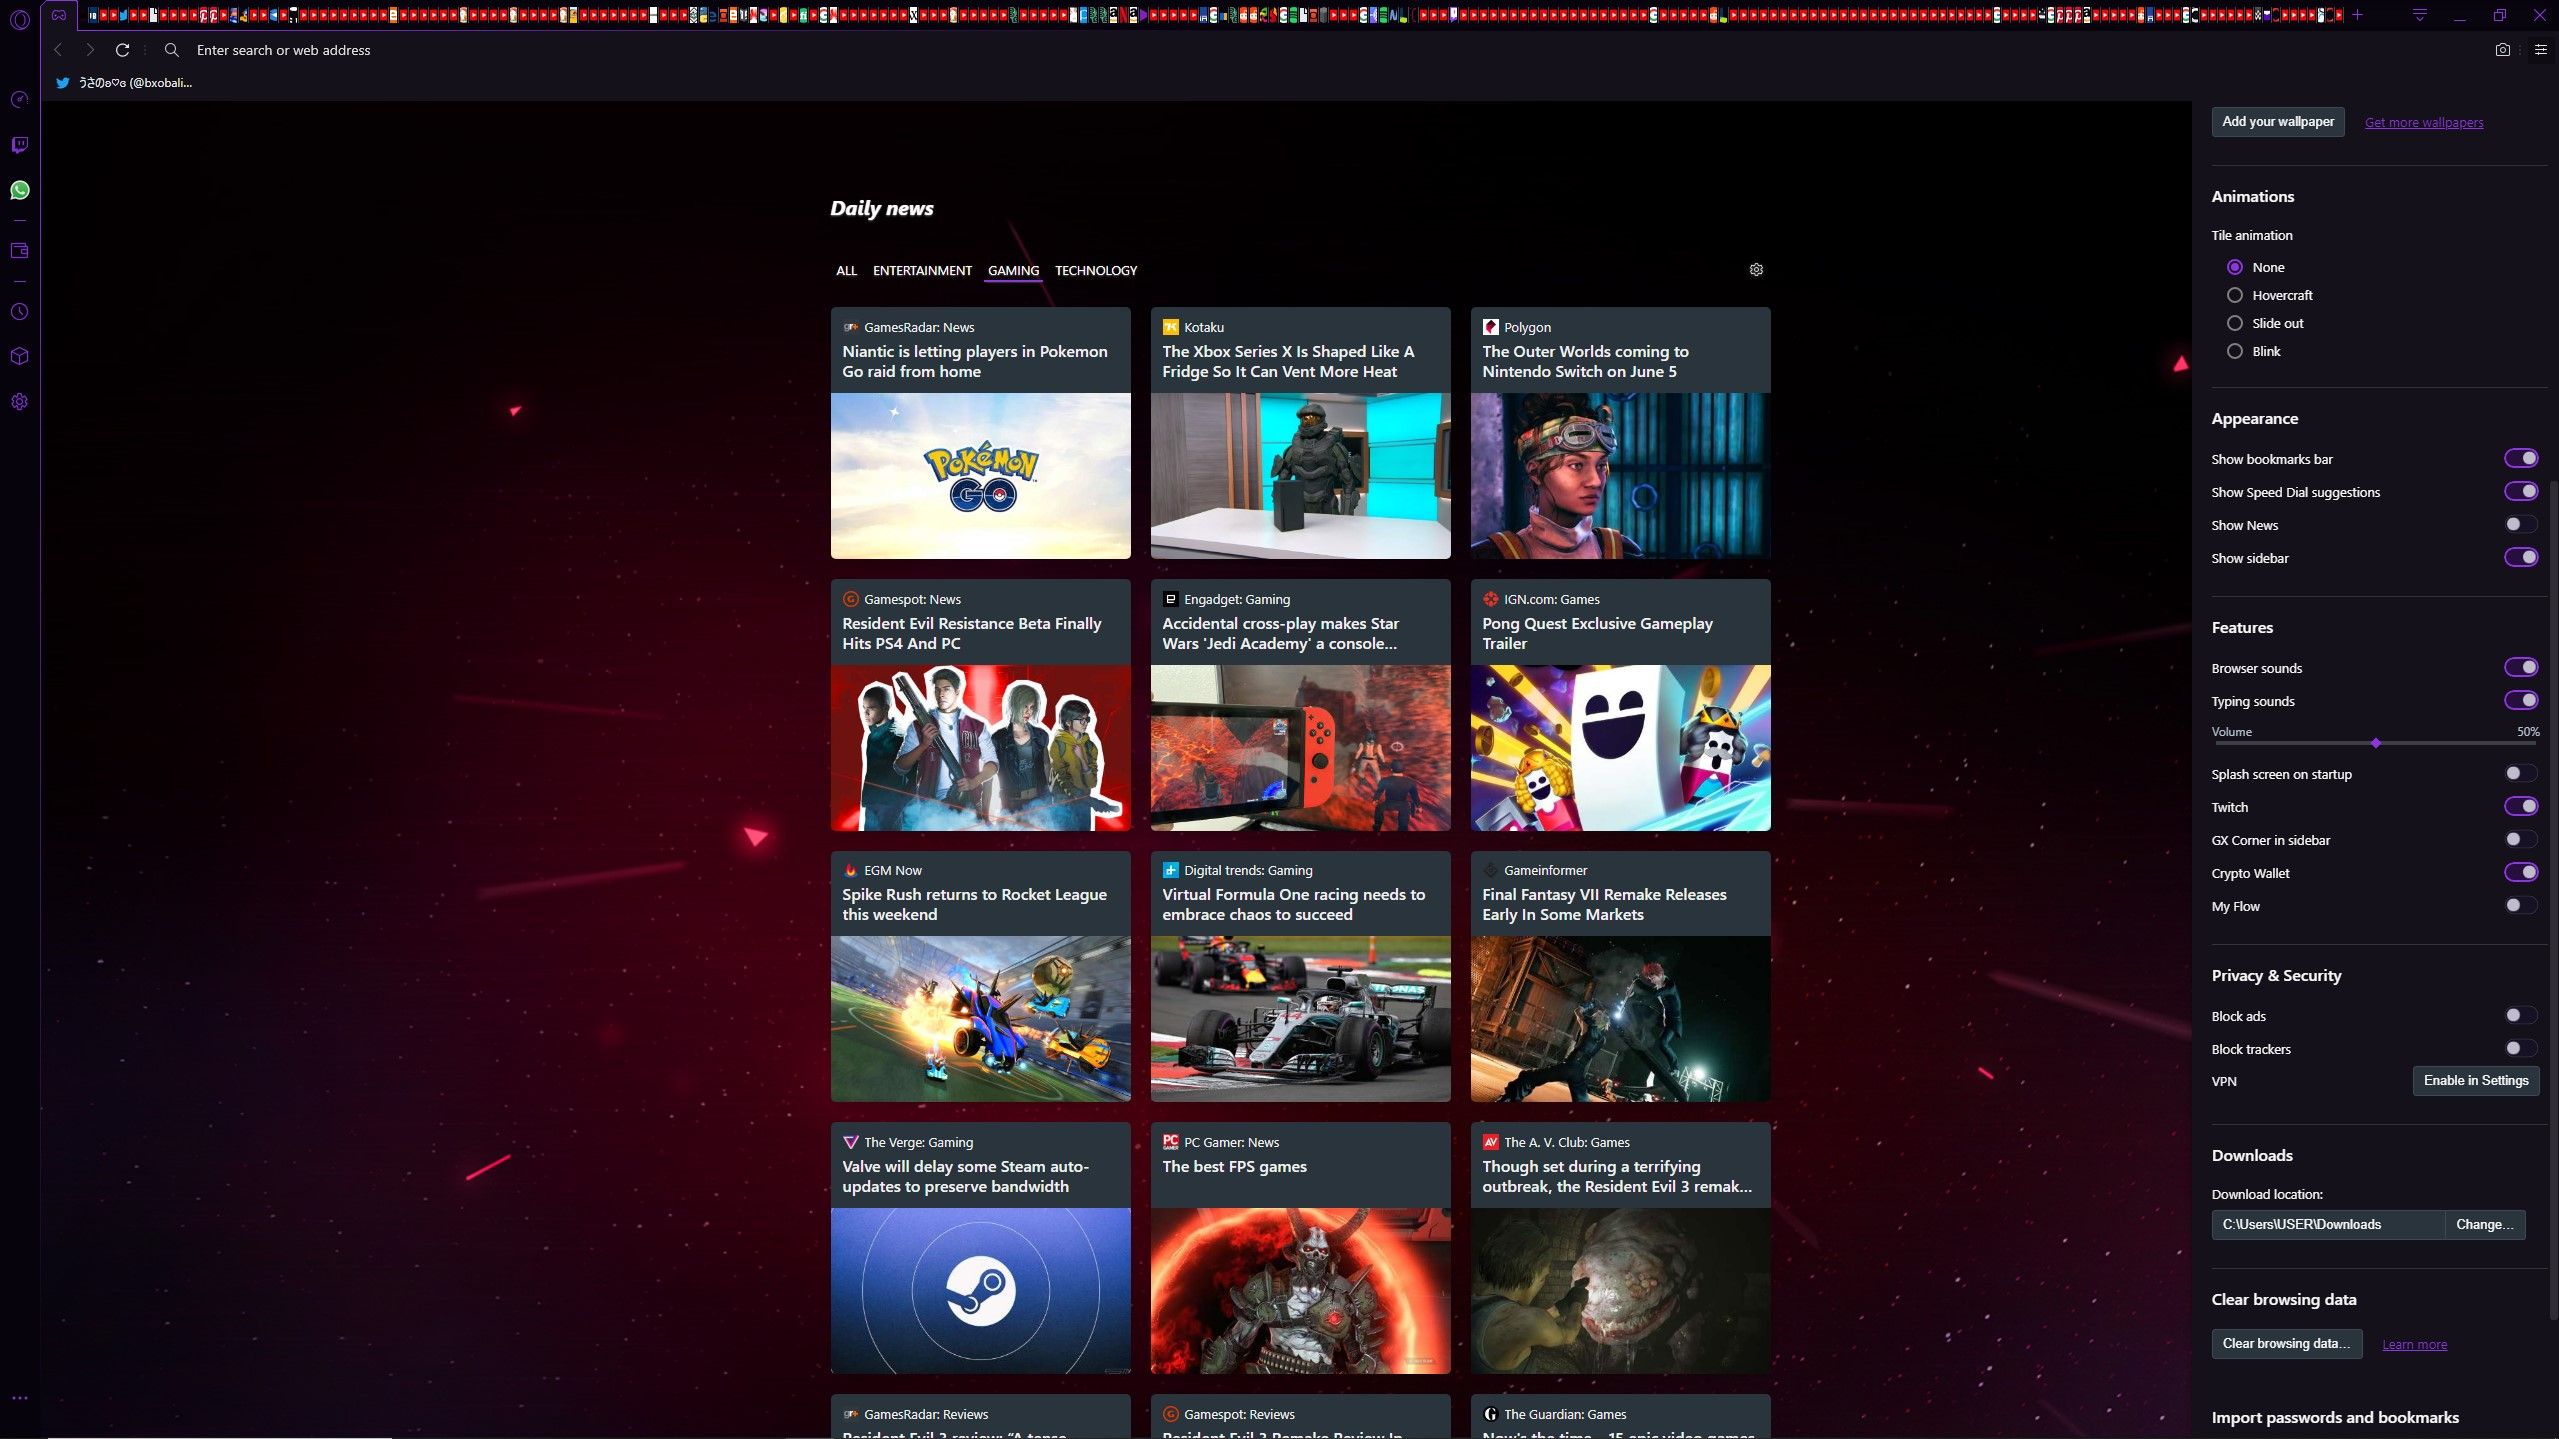2559x1439 pixels.
Task: Select the Slide out tile animation
Action: click(x=2234, y=323)
